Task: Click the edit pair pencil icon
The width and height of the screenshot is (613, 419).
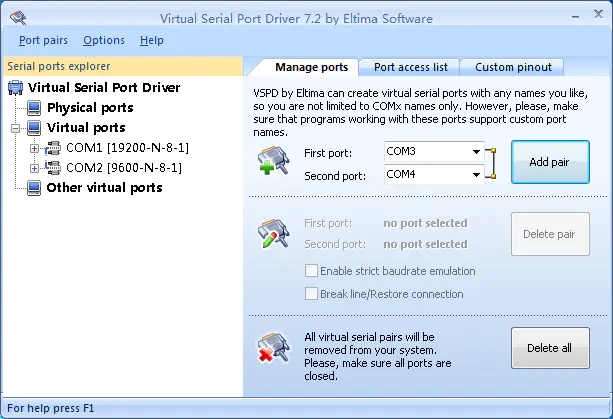Action: point(273,233)
